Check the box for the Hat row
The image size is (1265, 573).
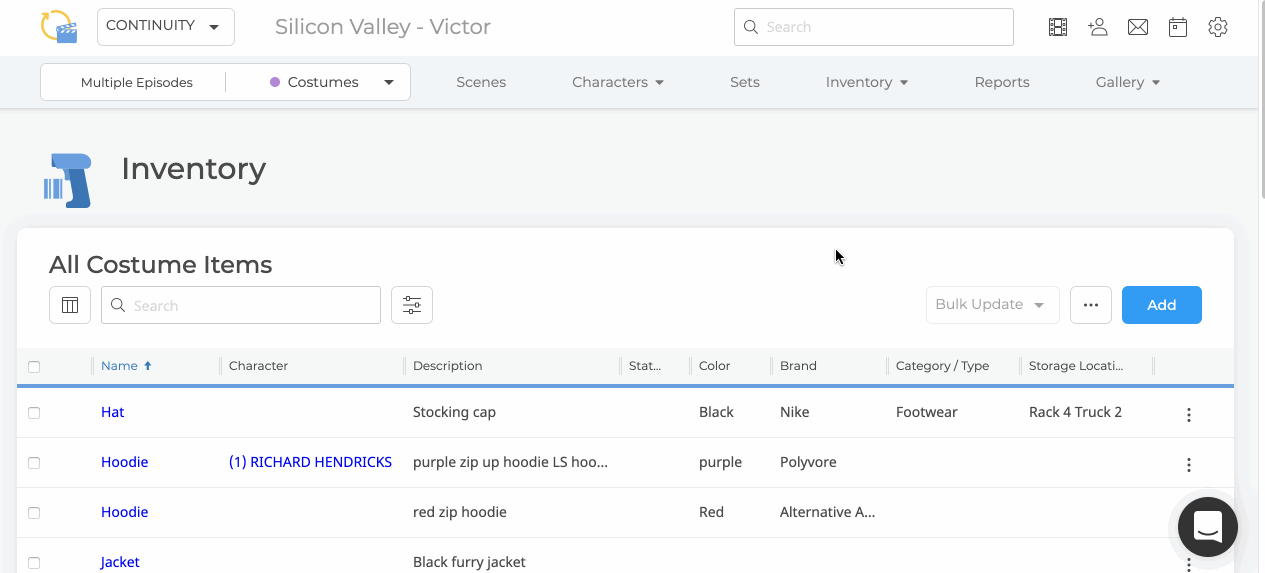(x=34, y=413)
